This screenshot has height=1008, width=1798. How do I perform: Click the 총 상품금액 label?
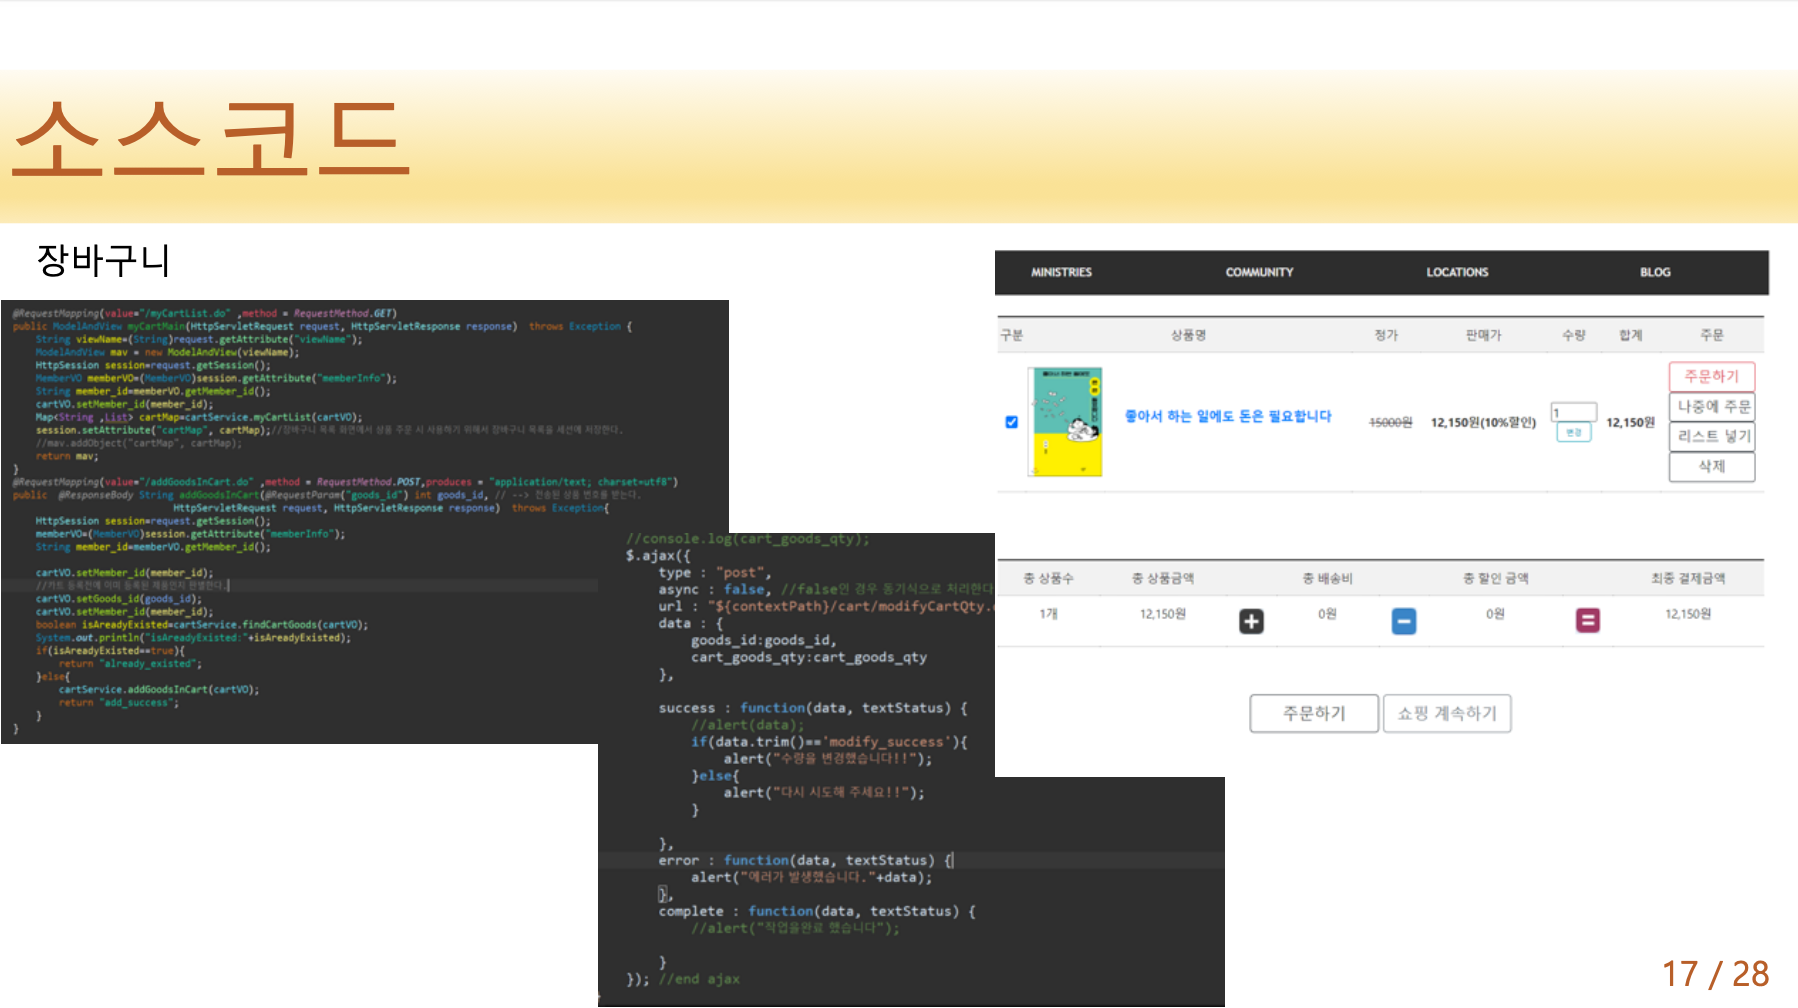(1162, 578)
